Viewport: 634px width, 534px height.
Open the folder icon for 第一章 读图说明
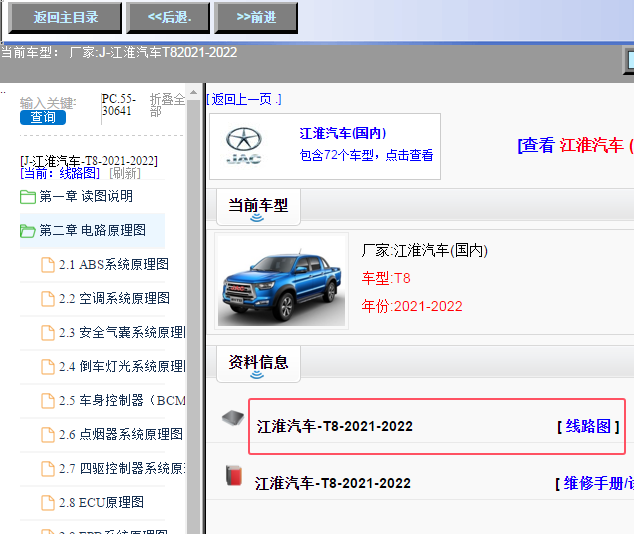pos(28,197)
